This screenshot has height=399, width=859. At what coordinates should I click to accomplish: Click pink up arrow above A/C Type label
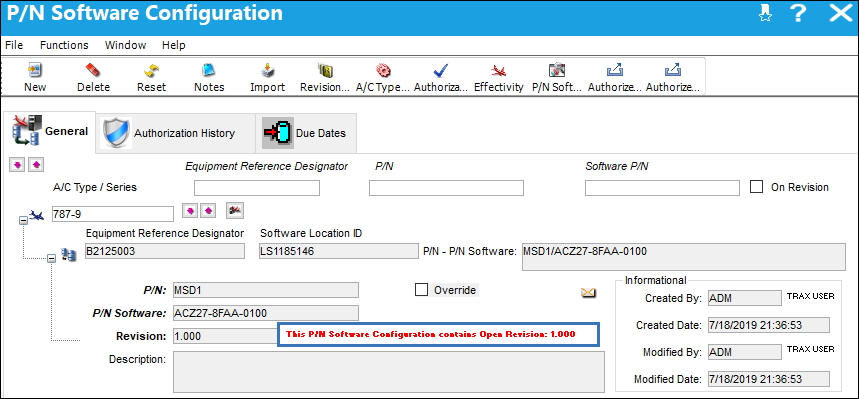[x=36, y=164]
